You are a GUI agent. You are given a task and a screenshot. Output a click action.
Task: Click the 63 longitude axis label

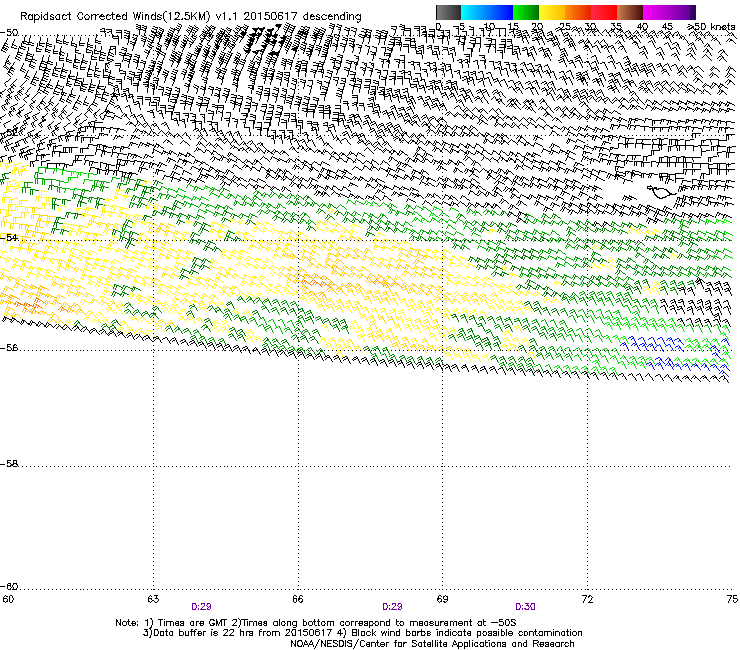[x=153, y=599]
